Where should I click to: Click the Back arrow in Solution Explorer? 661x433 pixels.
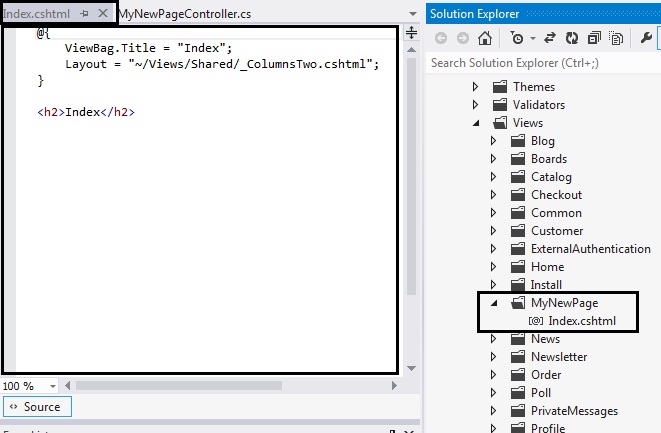(x=440, y=38)
